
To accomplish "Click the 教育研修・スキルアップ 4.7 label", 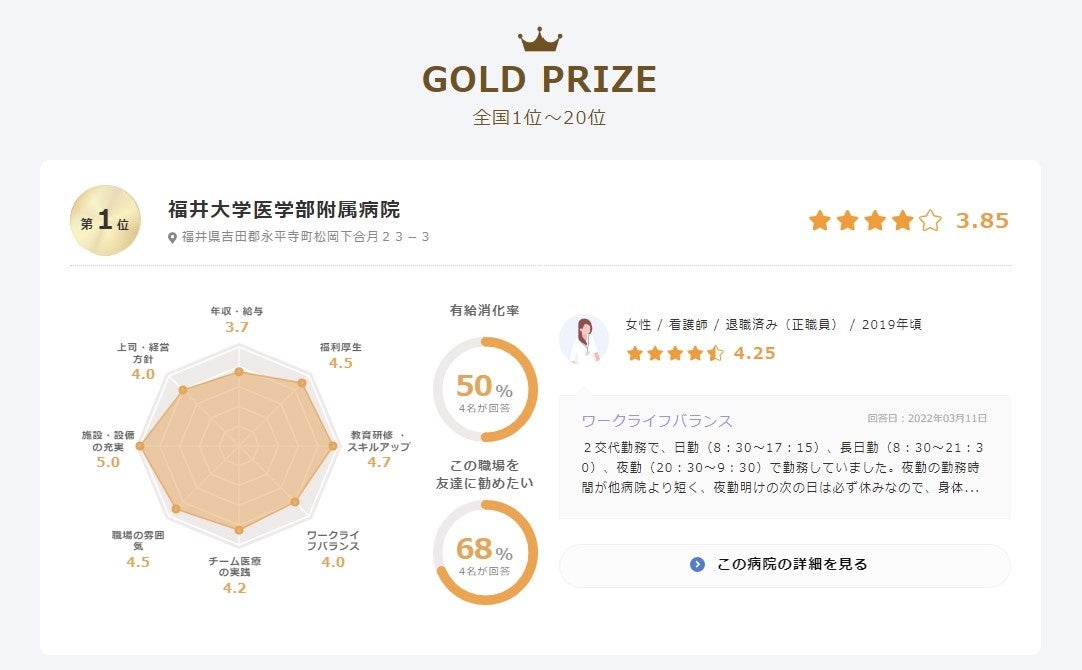I will tap(378, 448).
